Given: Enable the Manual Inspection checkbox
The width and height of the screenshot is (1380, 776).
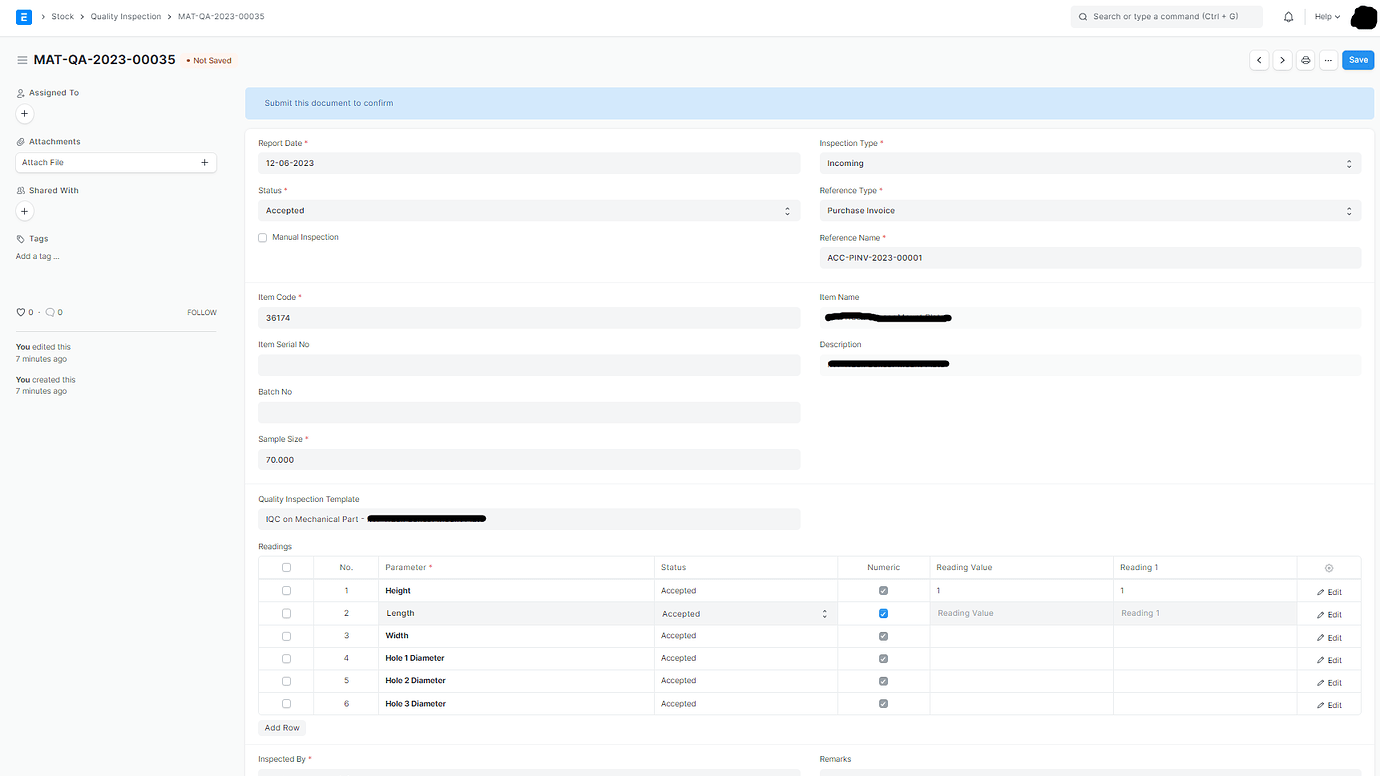Looking at the screenshot, I should (x=262, y=237).
